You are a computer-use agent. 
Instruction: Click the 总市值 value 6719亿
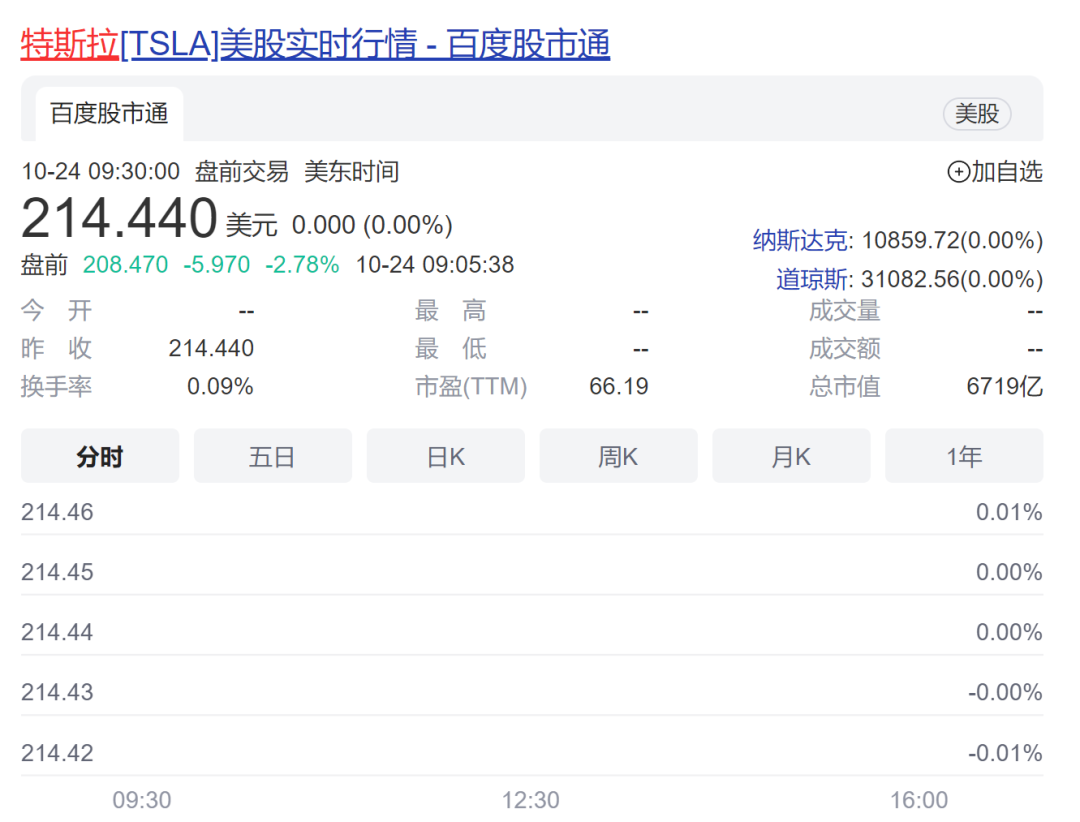point(1004,387)
